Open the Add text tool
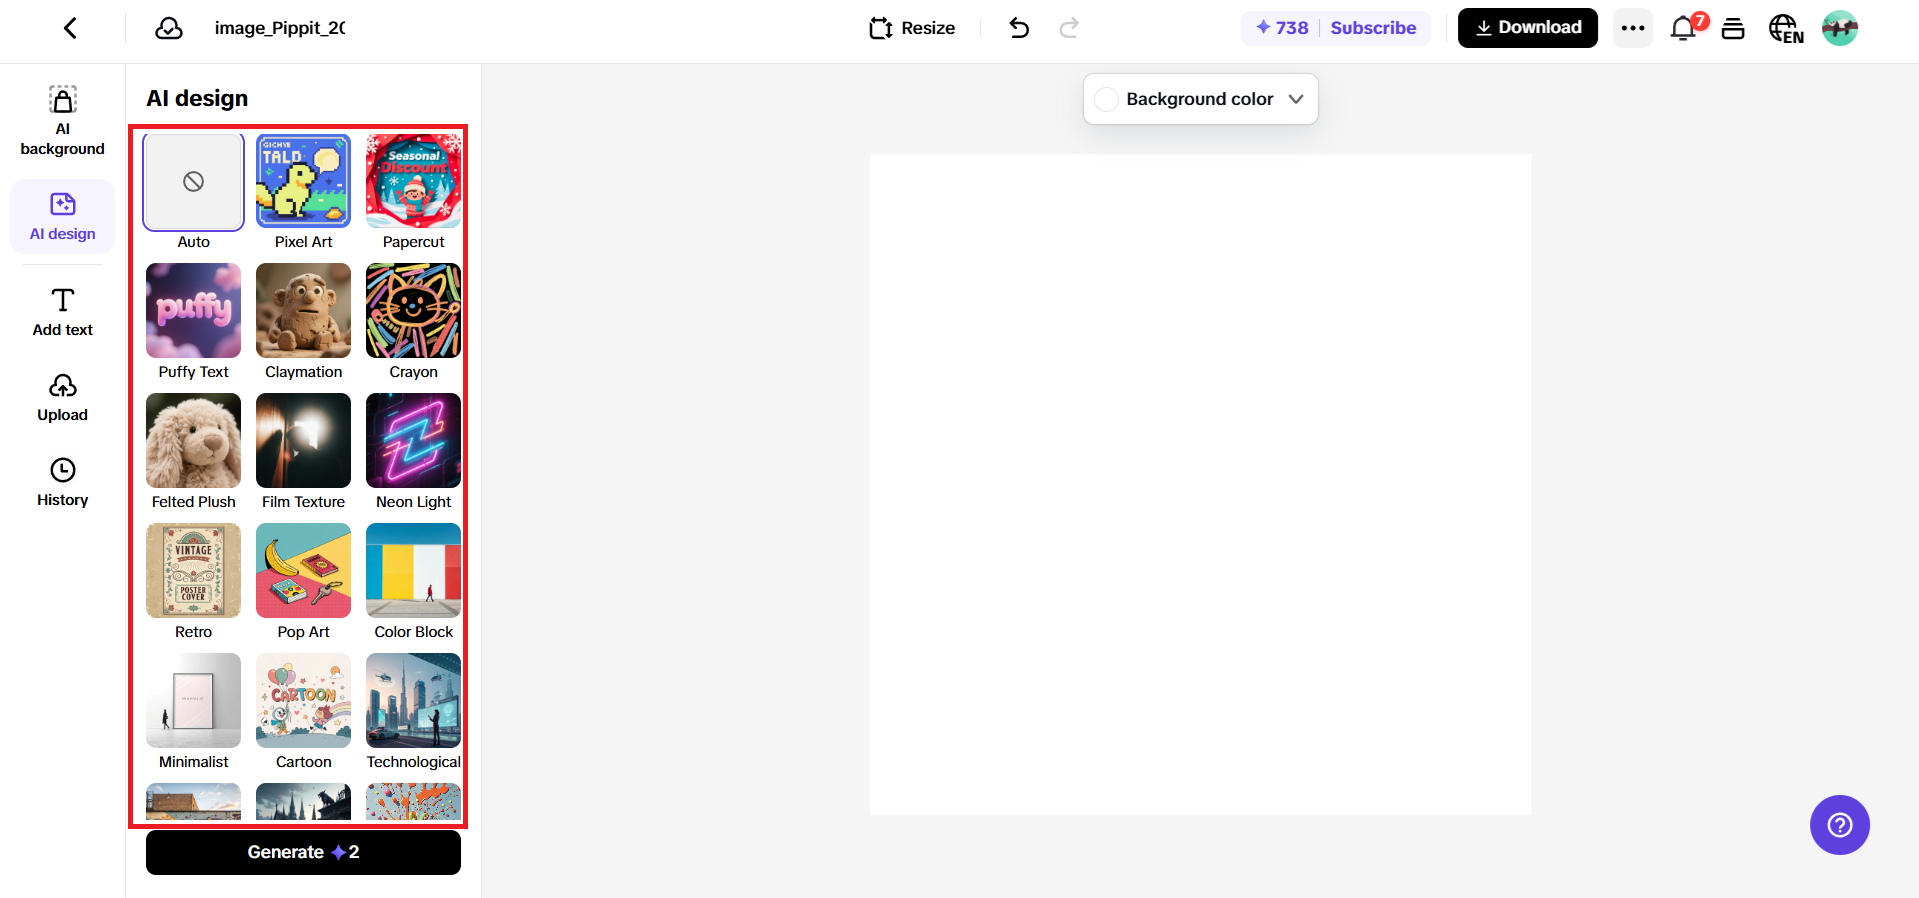 pyautogui.click(x=63, y=312)
